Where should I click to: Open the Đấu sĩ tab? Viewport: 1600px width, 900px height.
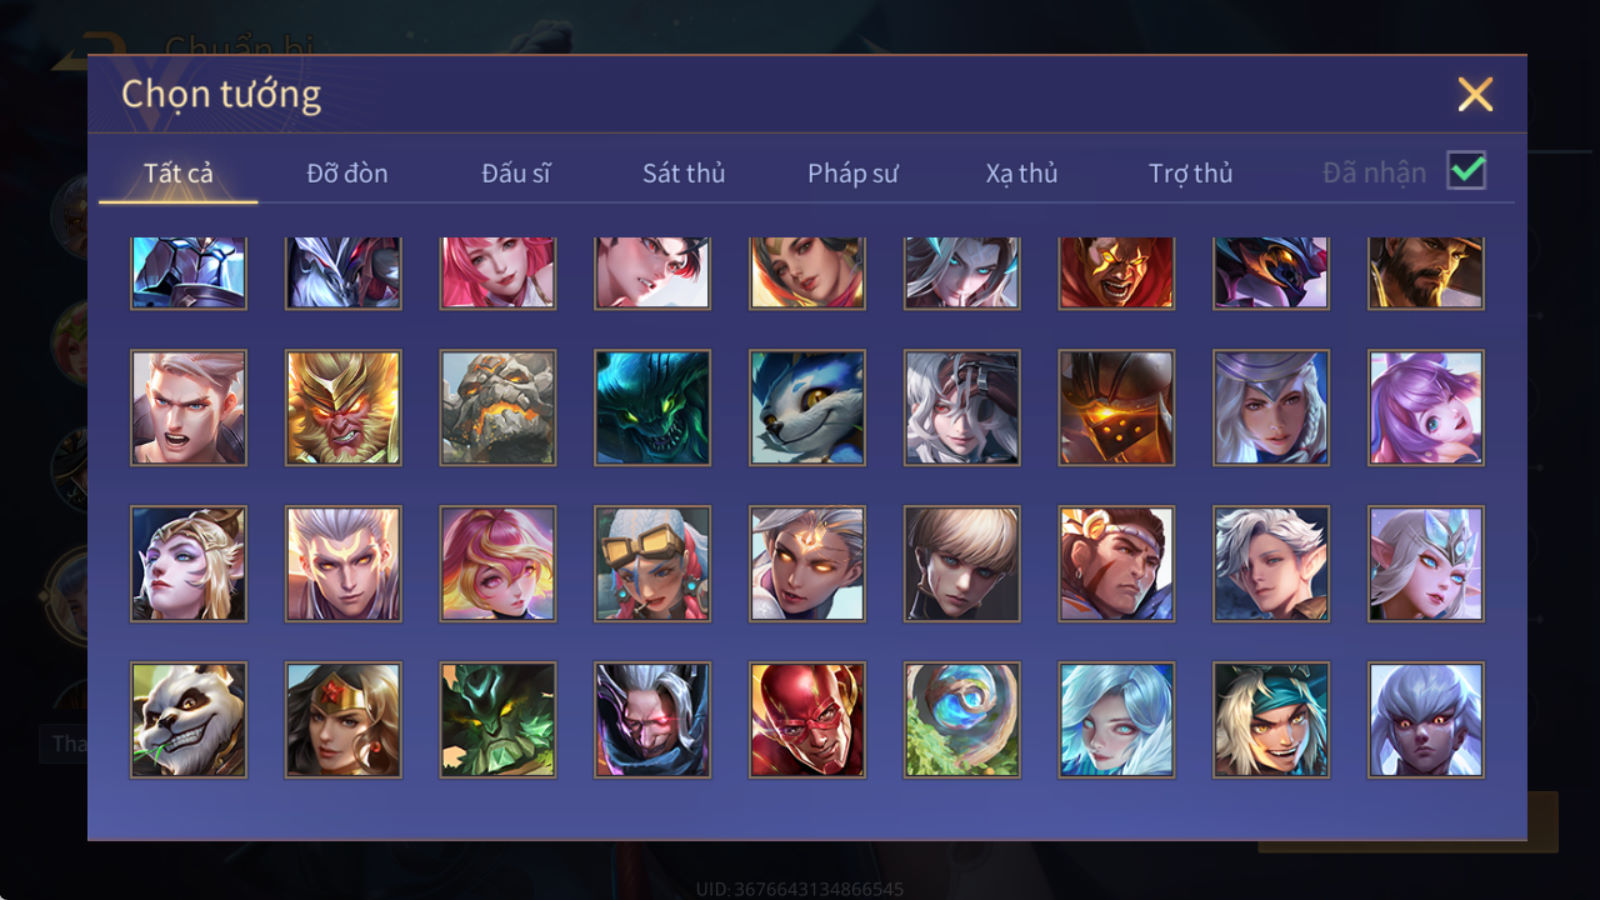pyautogui.click(x=515, y=173)
